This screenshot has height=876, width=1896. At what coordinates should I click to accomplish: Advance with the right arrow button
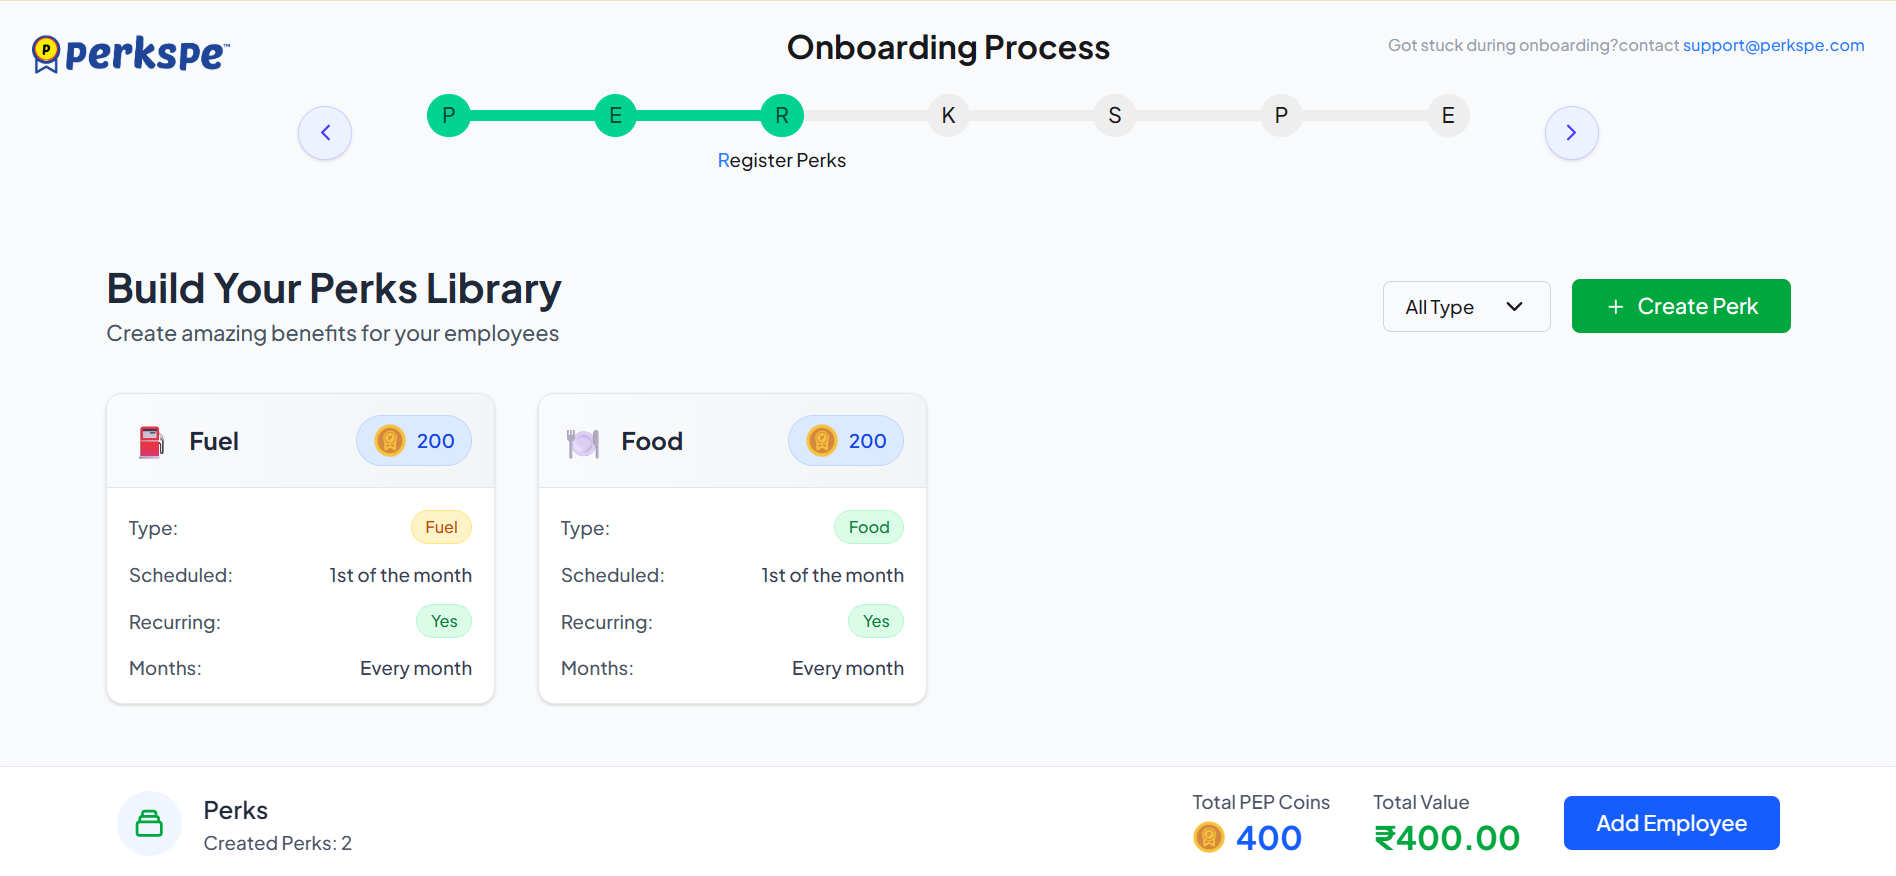[1571, 132]
